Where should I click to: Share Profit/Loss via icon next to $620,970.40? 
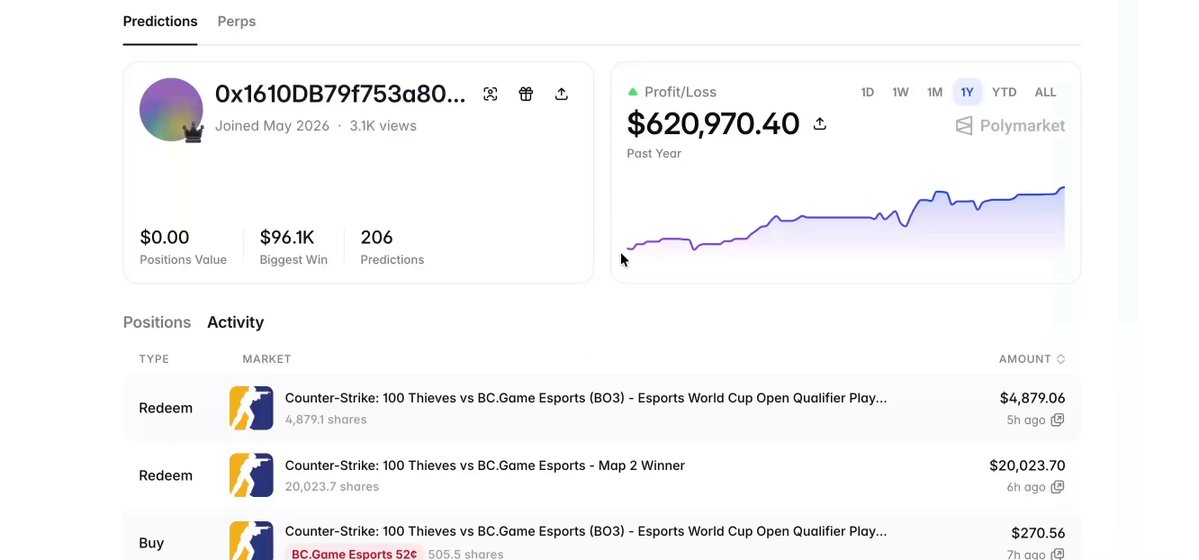pos(820,123)
